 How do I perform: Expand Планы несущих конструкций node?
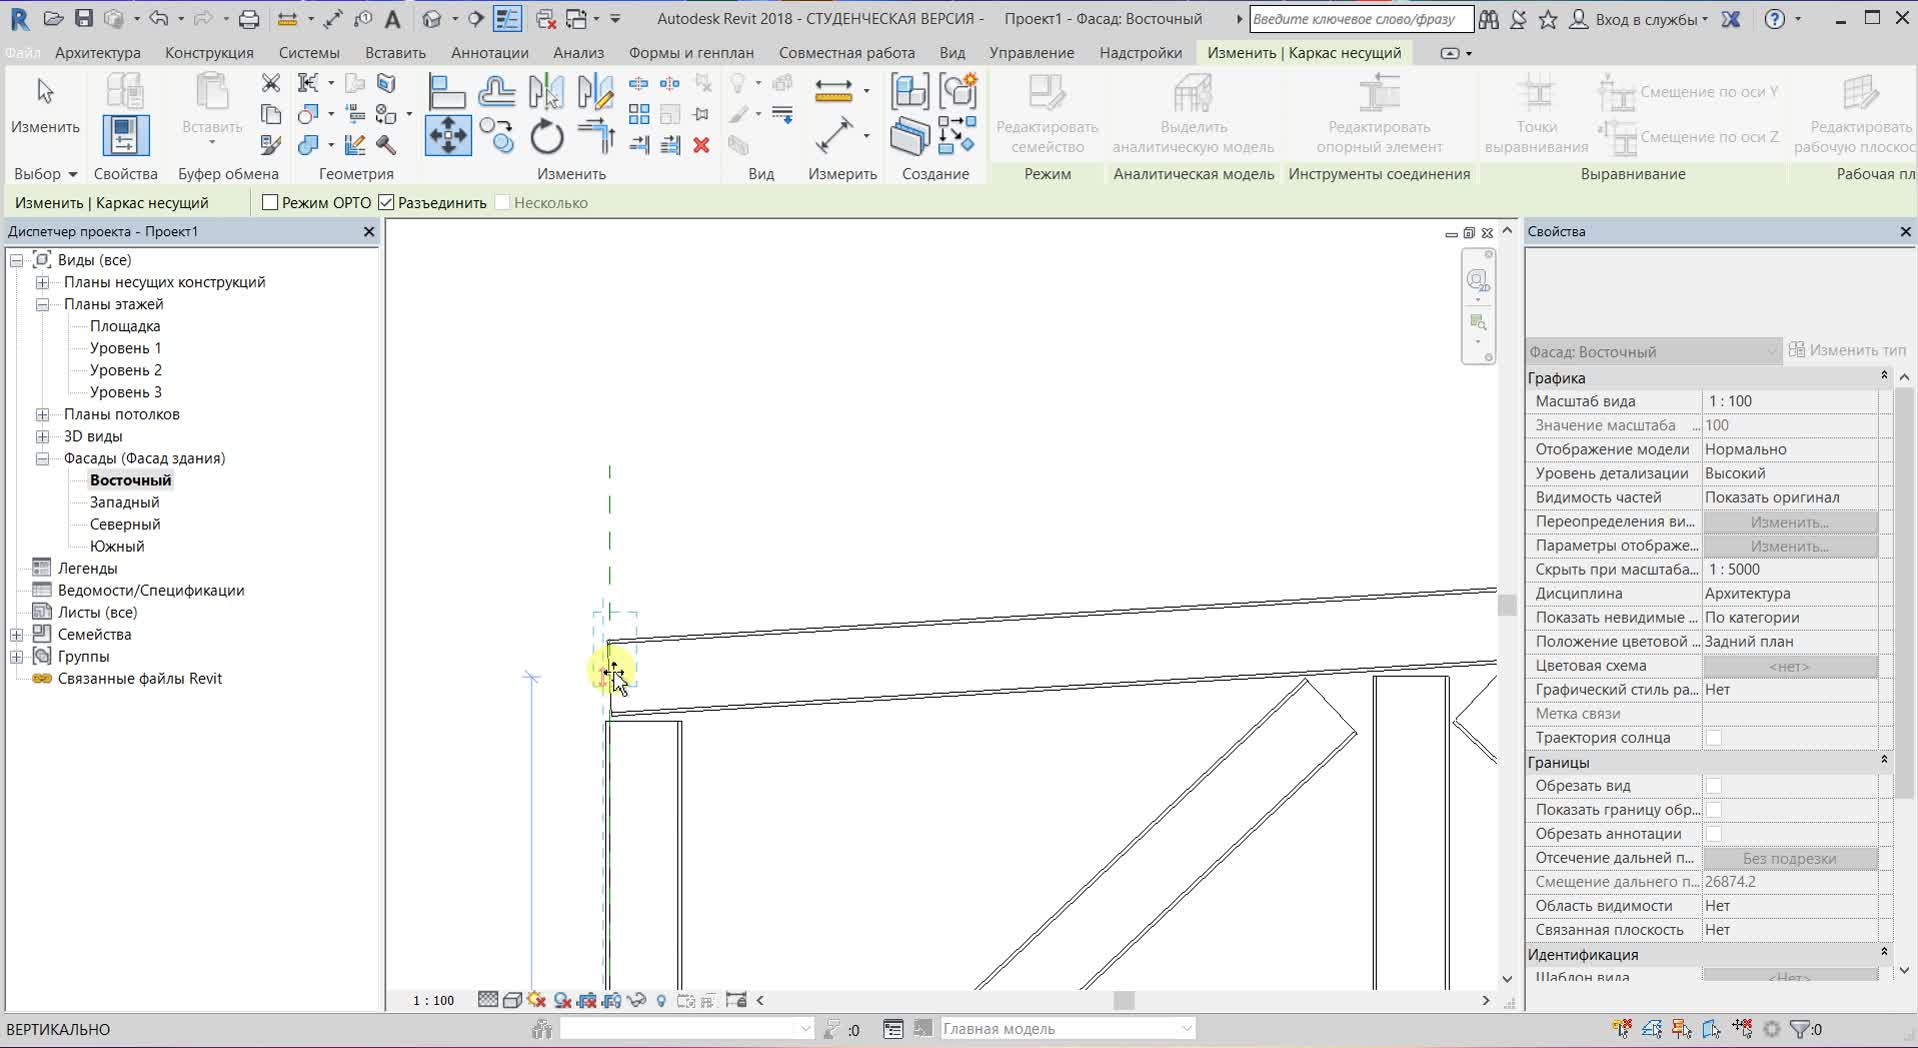[43, 282]
